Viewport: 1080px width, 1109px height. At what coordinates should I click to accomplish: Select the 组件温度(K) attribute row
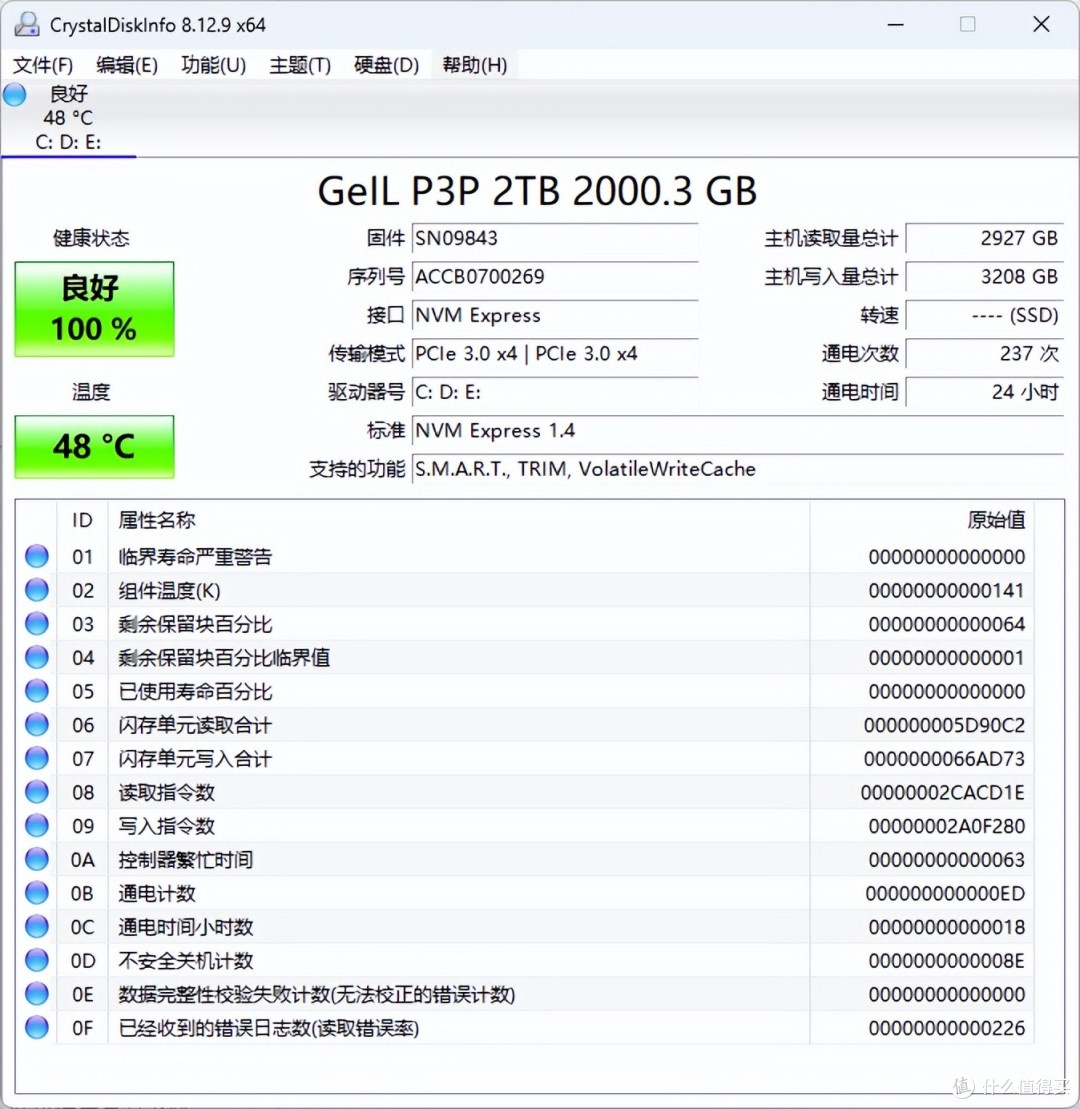(525, 590)
